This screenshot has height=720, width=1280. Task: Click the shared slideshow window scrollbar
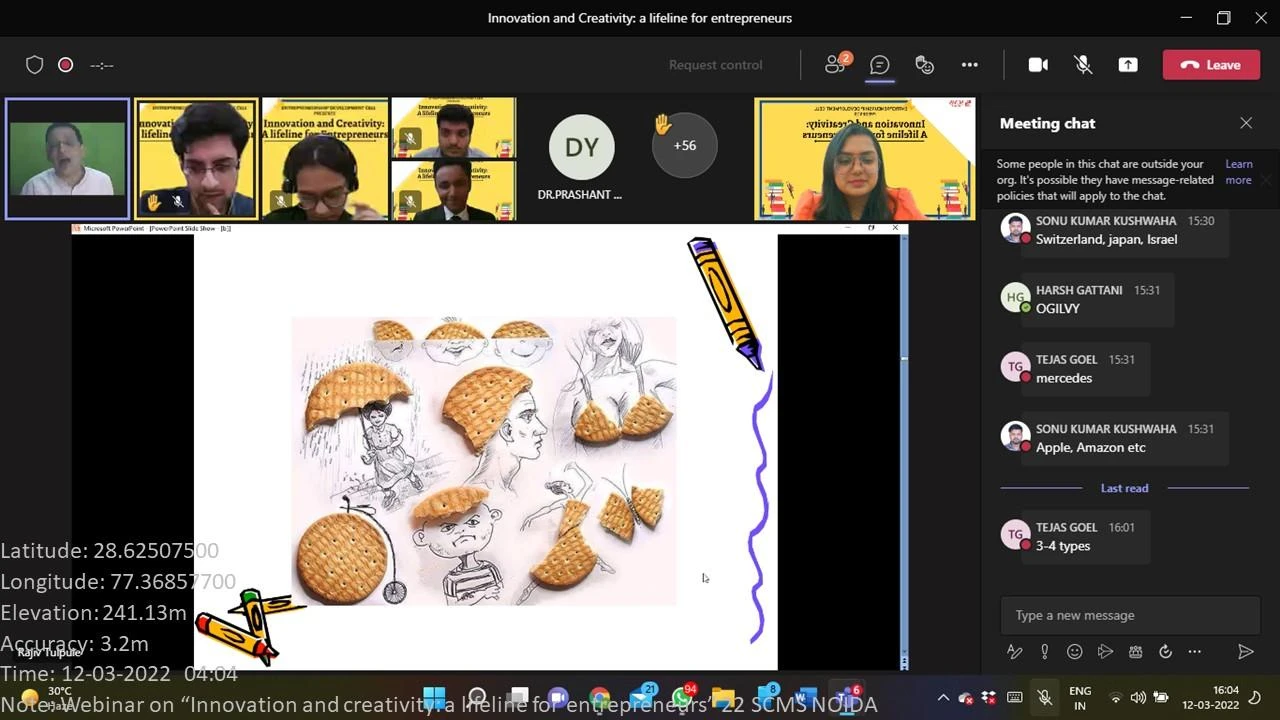pyautogui.click(x=904, y=450)
